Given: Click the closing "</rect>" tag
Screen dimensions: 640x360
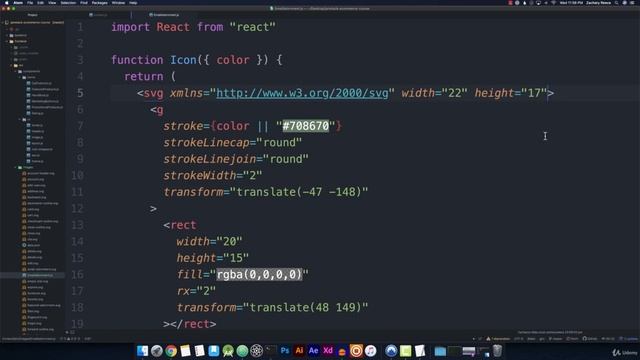Looking at the screenshot, I should pos(193,324).
